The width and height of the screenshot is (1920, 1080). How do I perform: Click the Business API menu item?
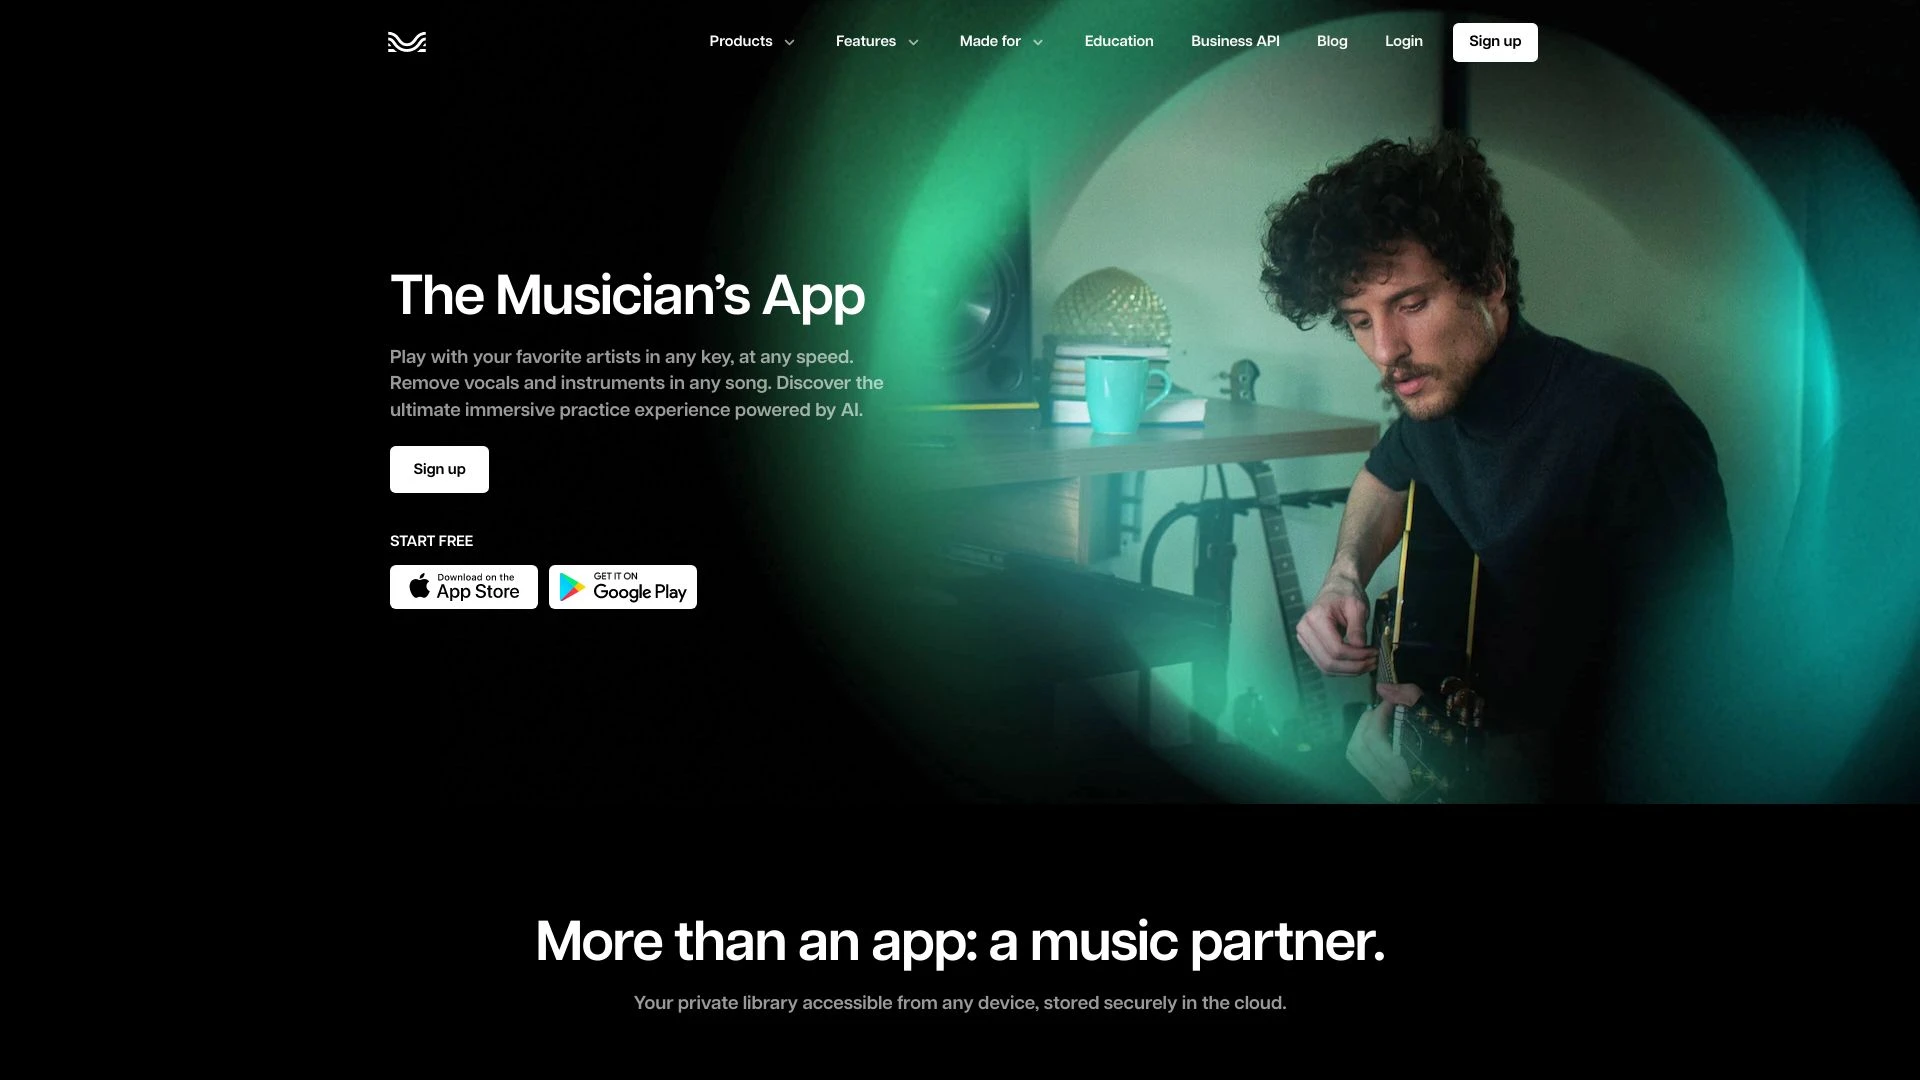[x=1234, y=41]
